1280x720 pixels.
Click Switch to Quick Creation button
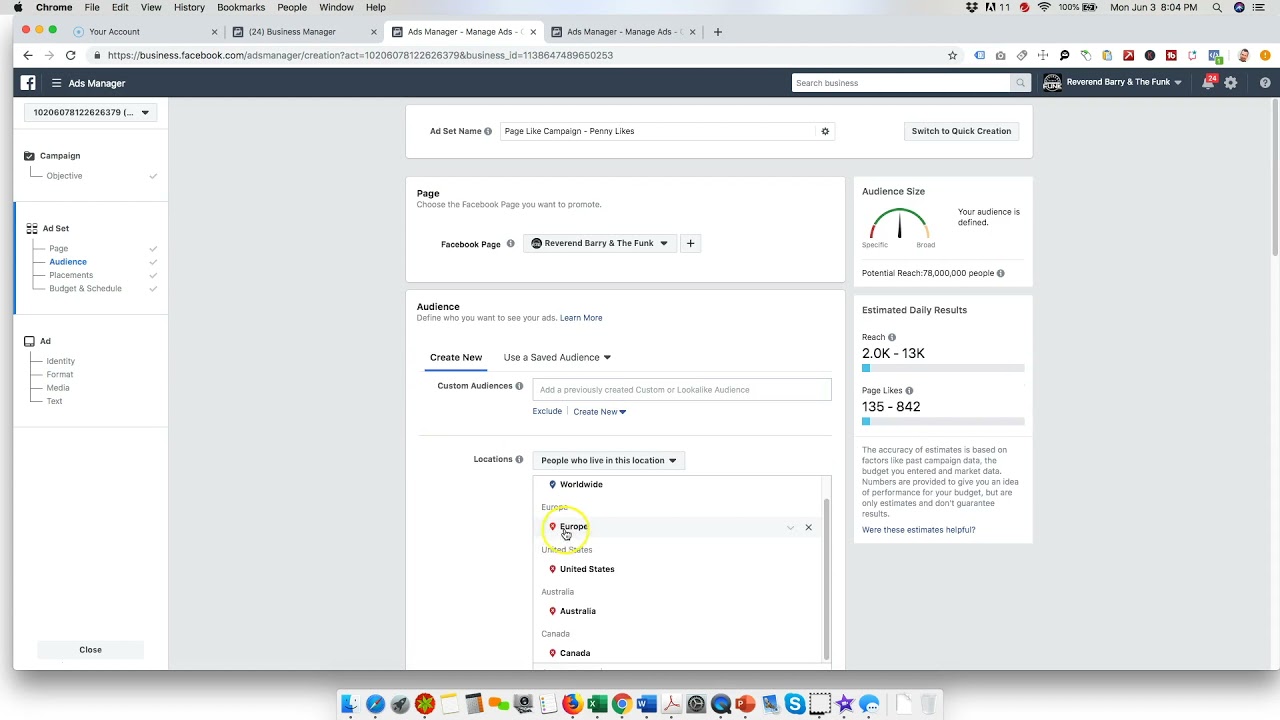click(961, 131)
